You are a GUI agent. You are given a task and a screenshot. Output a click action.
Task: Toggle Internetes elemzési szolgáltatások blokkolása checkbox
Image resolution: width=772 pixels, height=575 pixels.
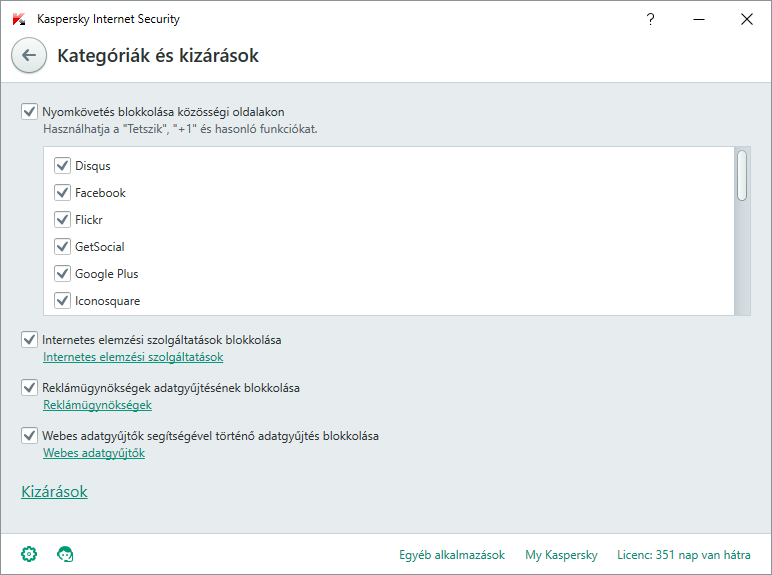coord(30,340)
